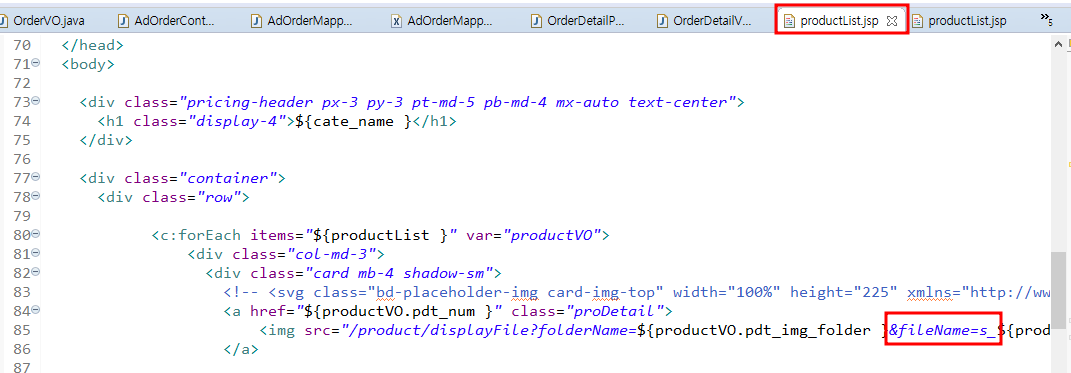Collapse the pricing-header div fold at line 73
The height and width of the screenshot is (373, 1071).
point(36,101)
